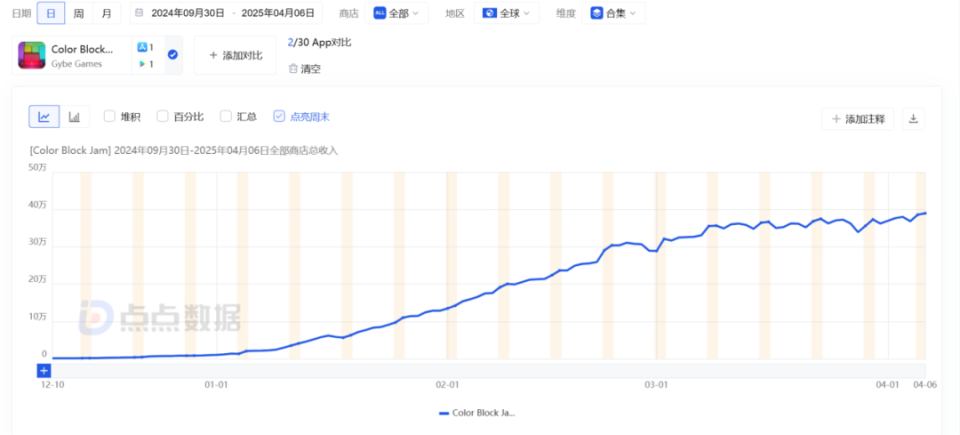The image size is (960, 435).
Task: Disable the 点亮周末 highlight weekends checkbox
Action: (x=279, y=116)
